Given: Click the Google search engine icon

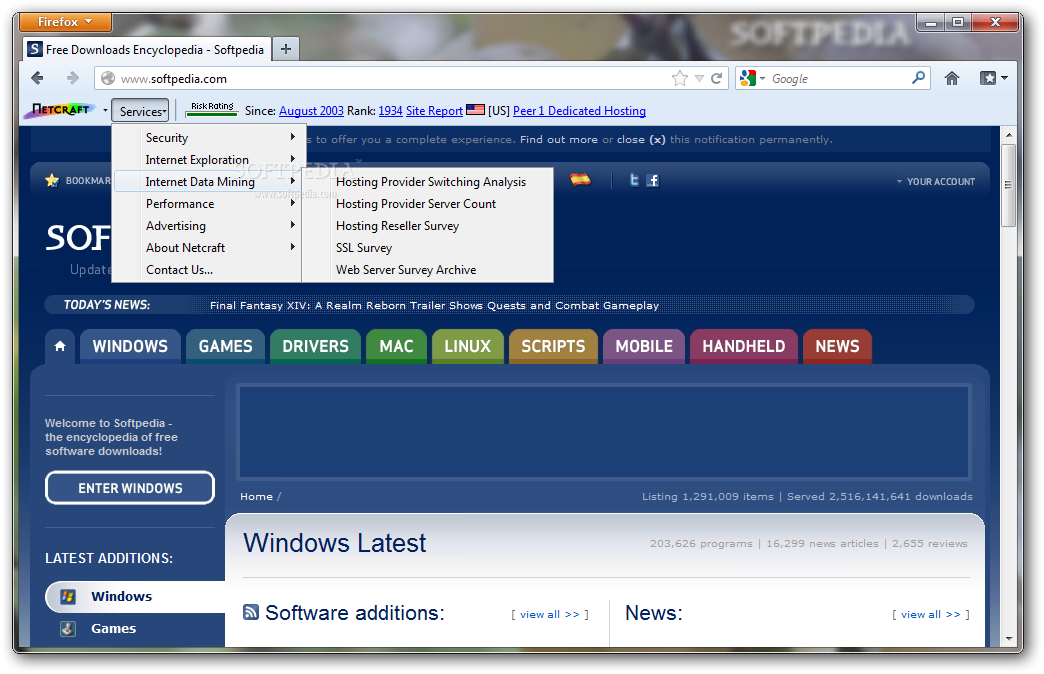Looking at the screenshot, I should [748, 78].
